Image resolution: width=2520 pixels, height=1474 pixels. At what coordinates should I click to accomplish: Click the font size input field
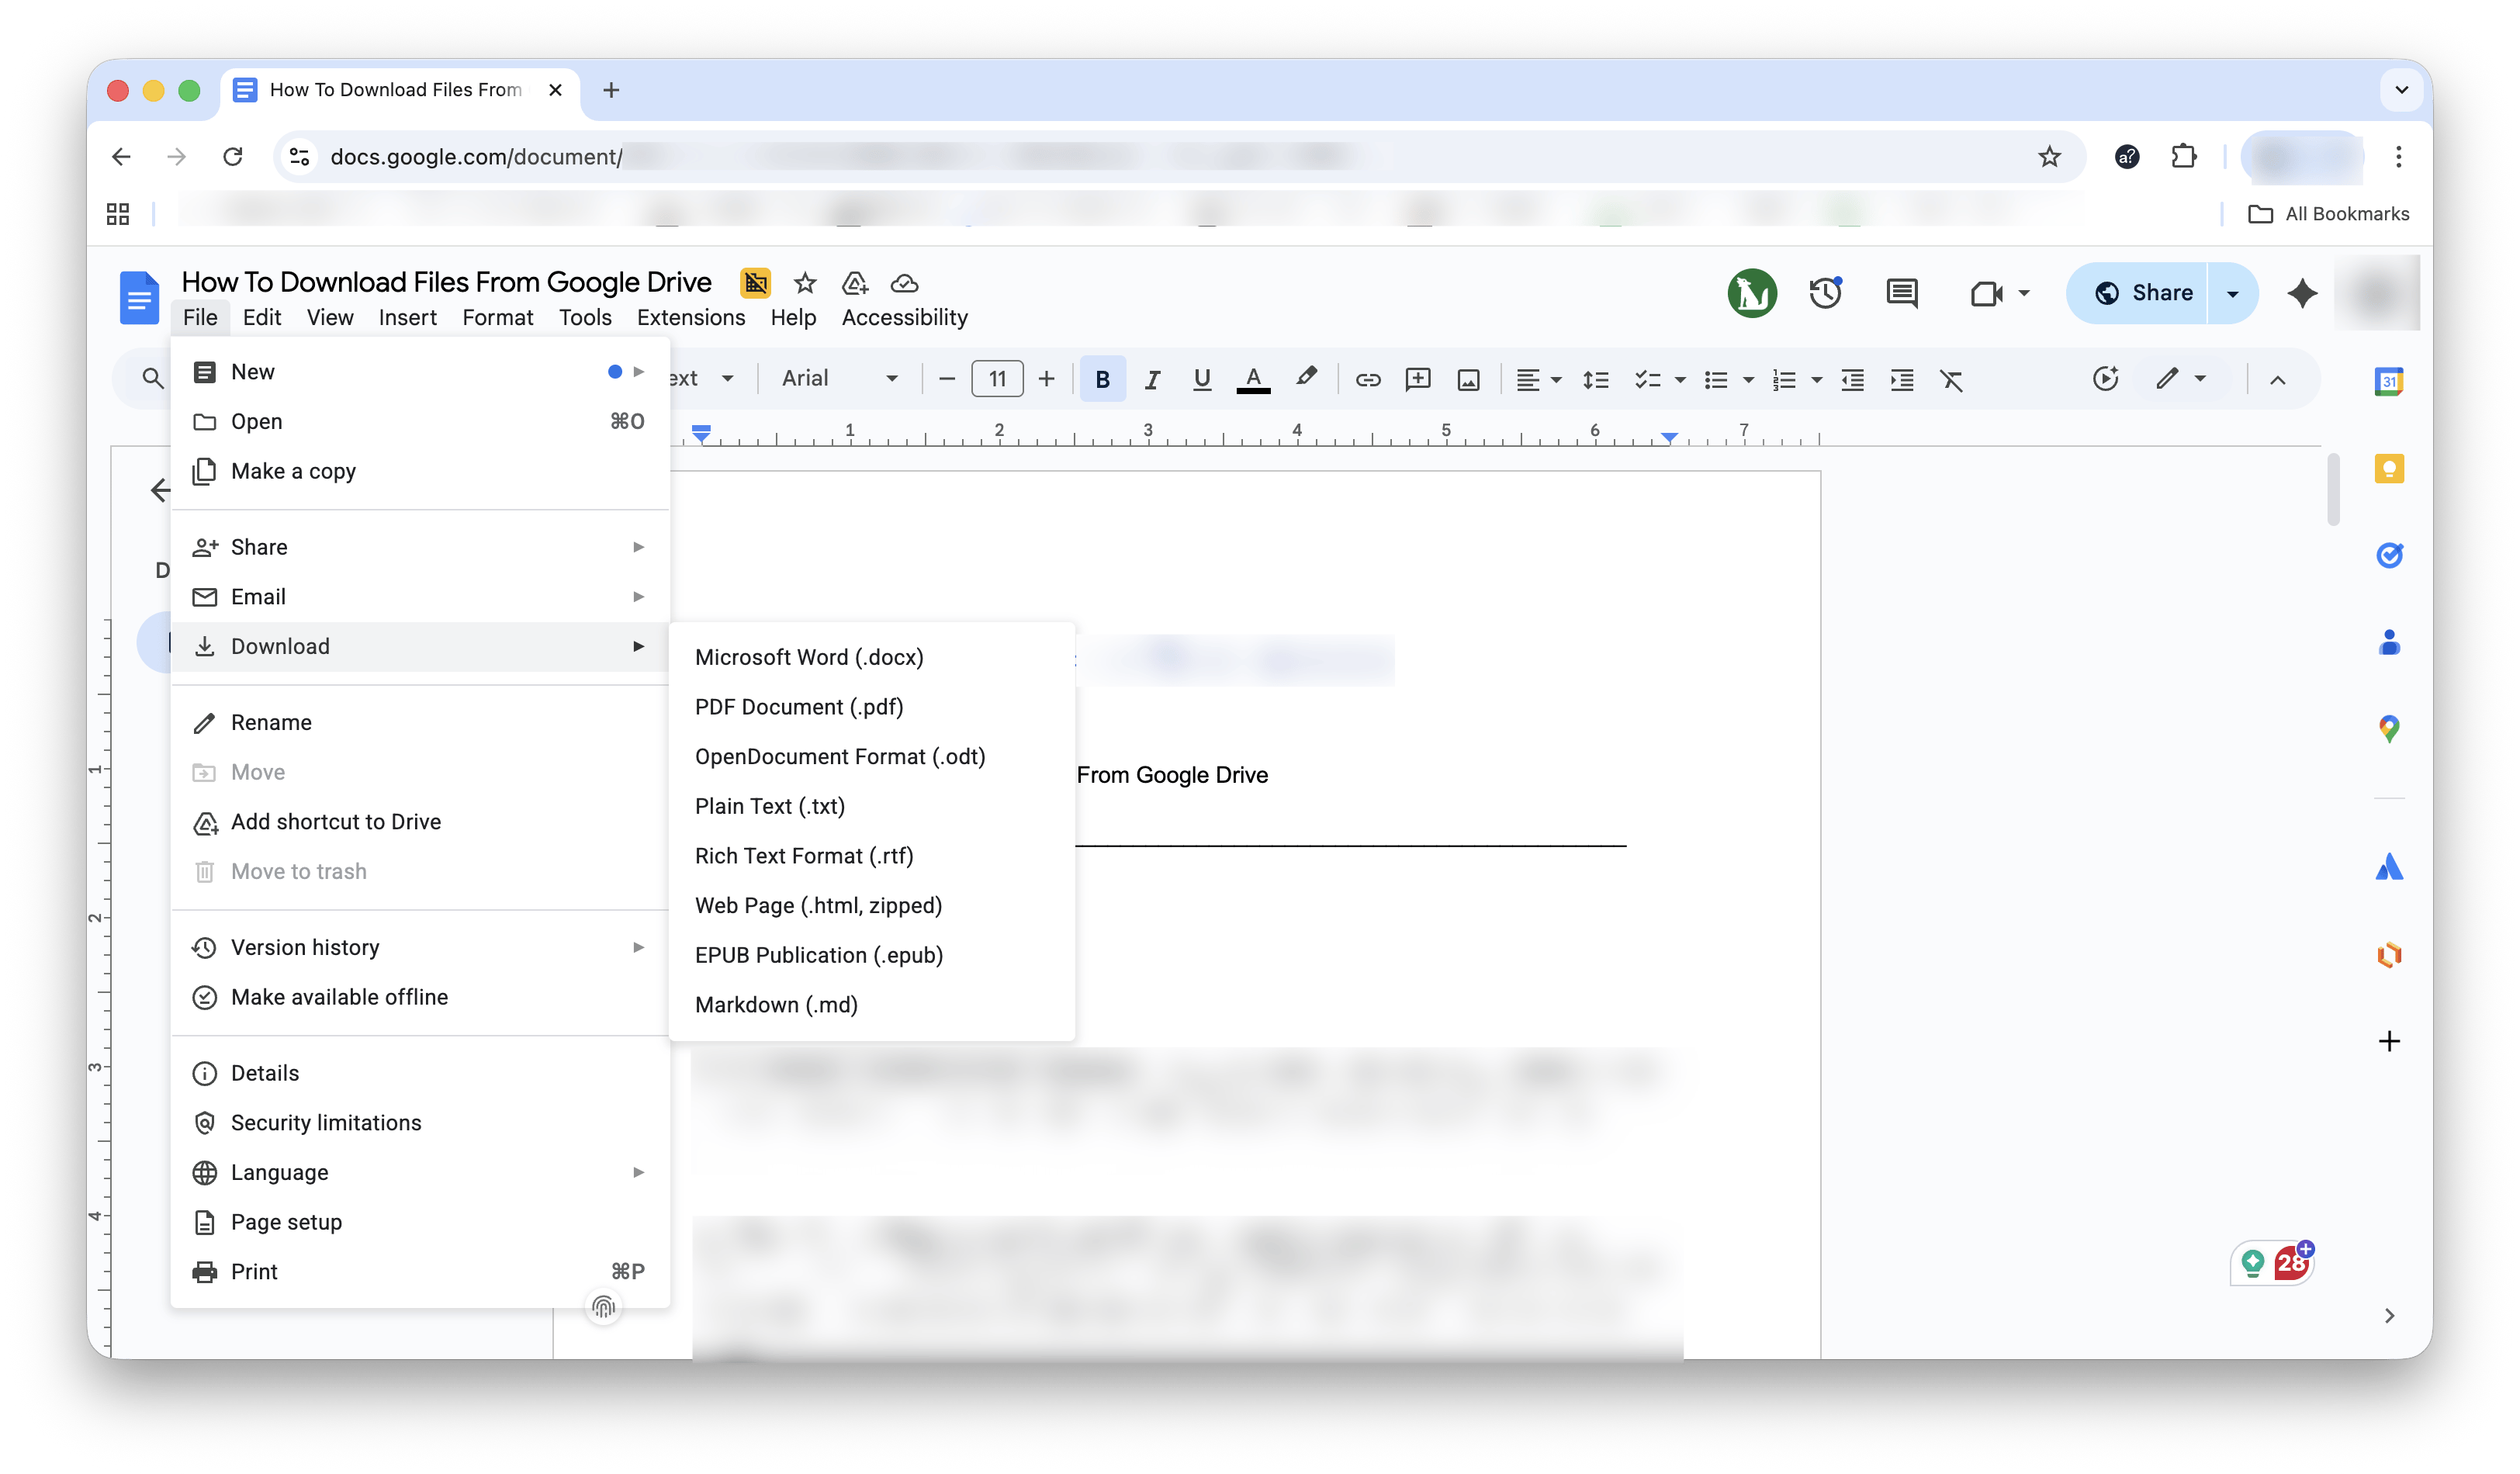pos(997,379)
